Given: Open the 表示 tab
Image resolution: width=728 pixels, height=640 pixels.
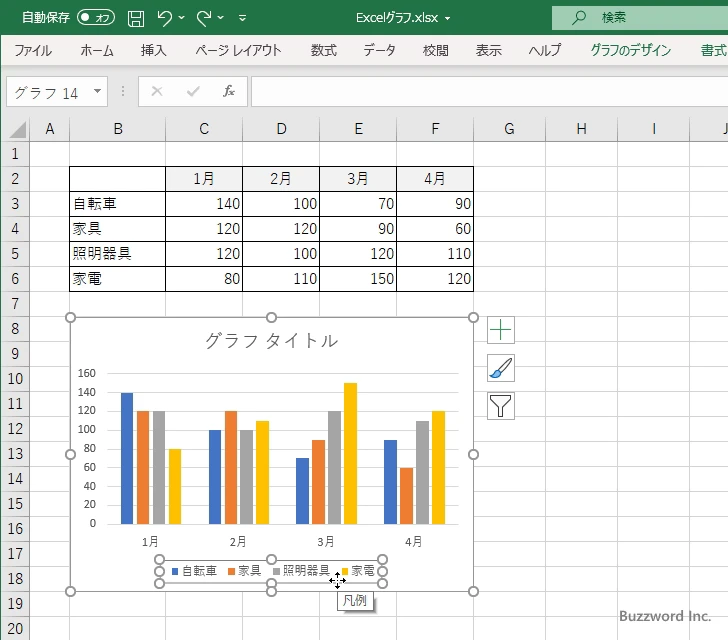Looking at the screenshot, I should (x=488, y=50).
